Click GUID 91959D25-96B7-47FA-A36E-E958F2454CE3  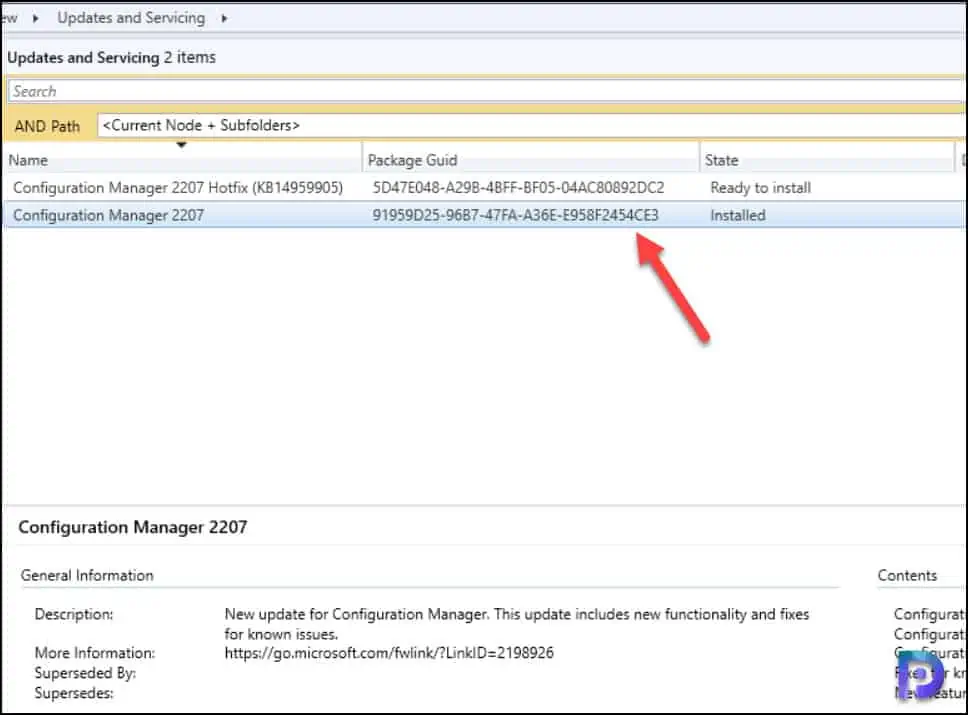(515, 215)
